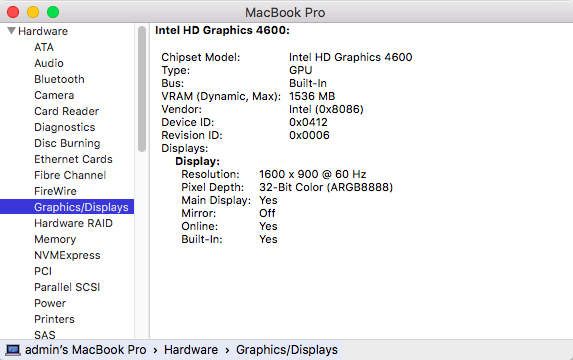The width and height of the screenshot is (573, 360).
Task: Click the Hardware category label in sidebar
Action: tap(43, 31)
